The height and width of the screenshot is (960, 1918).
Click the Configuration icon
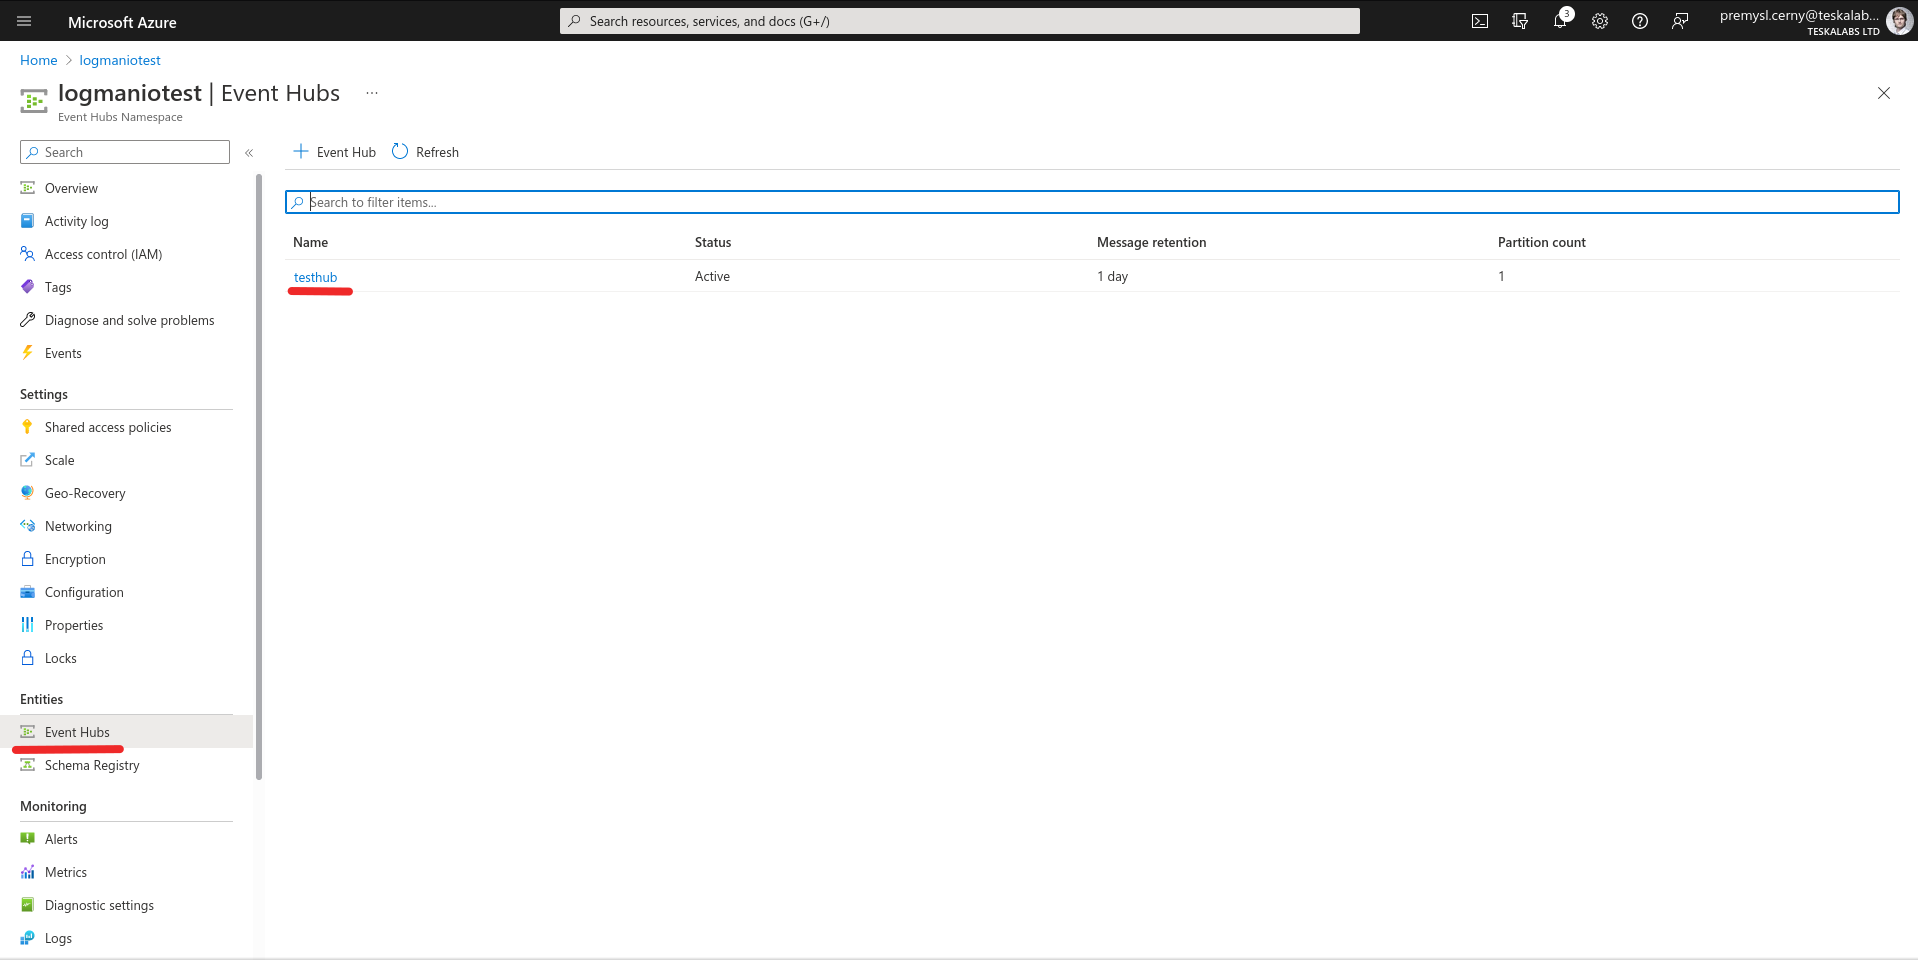click(x=28, y=592)
